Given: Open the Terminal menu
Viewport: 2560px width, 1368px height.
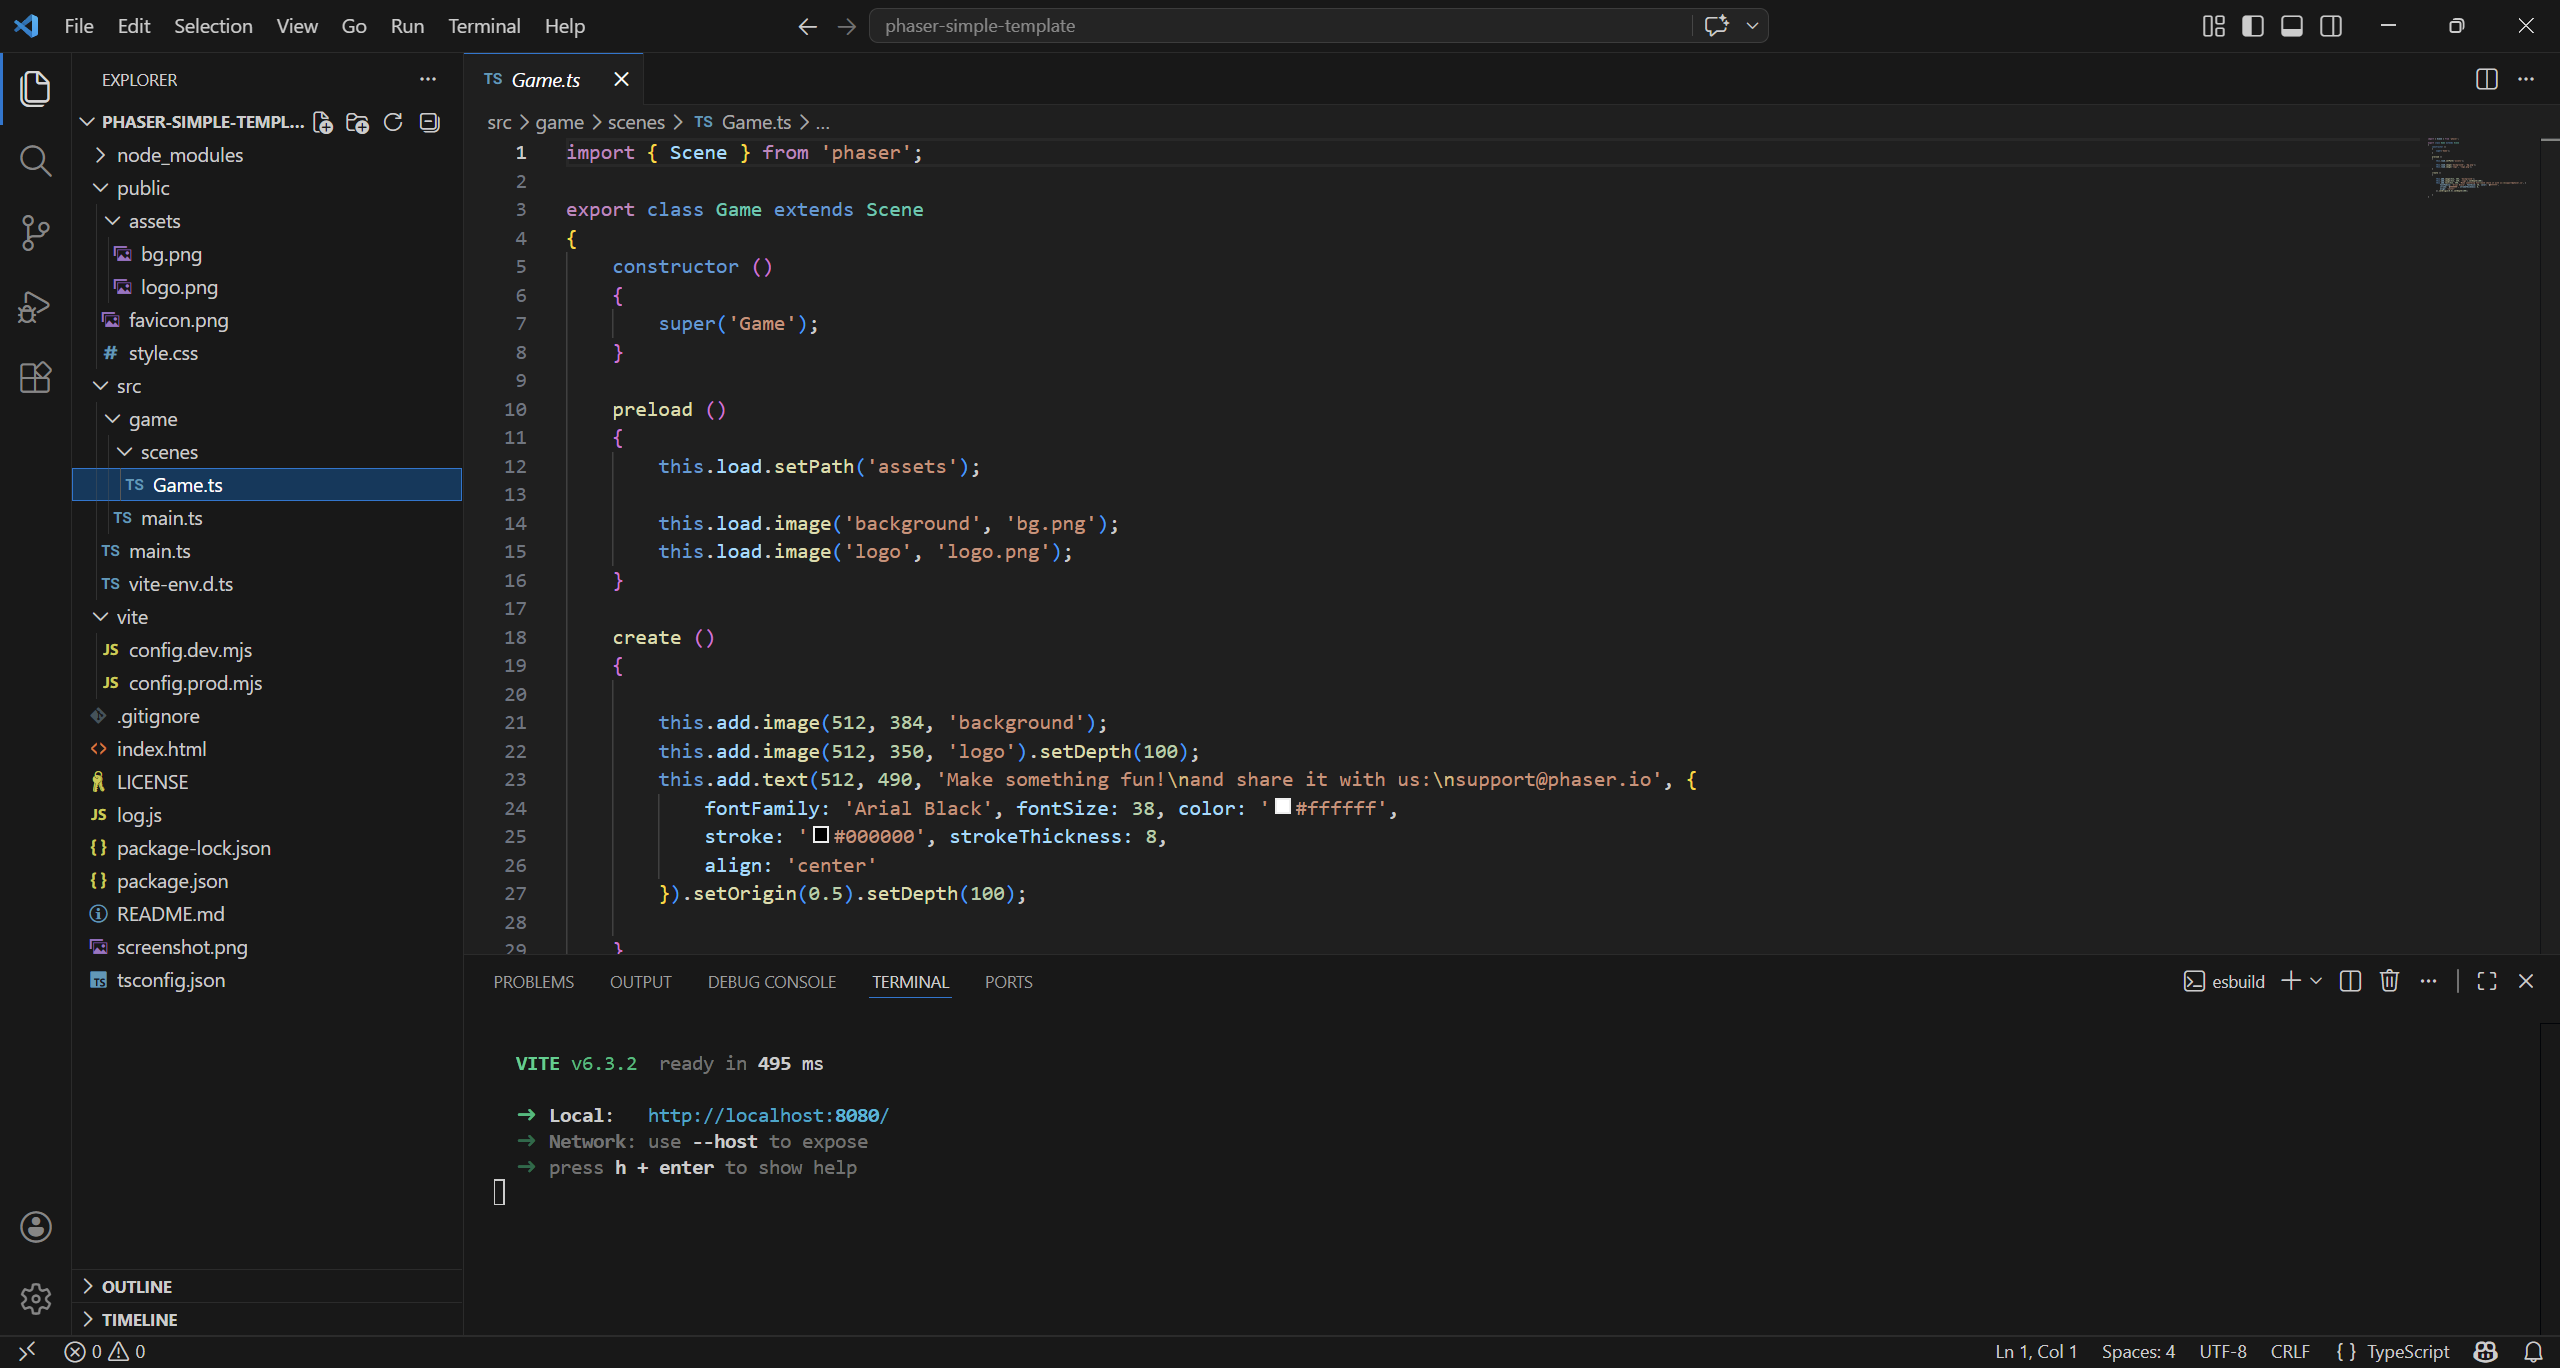Looking at the screenshot, I should click(x=484, y=26).
